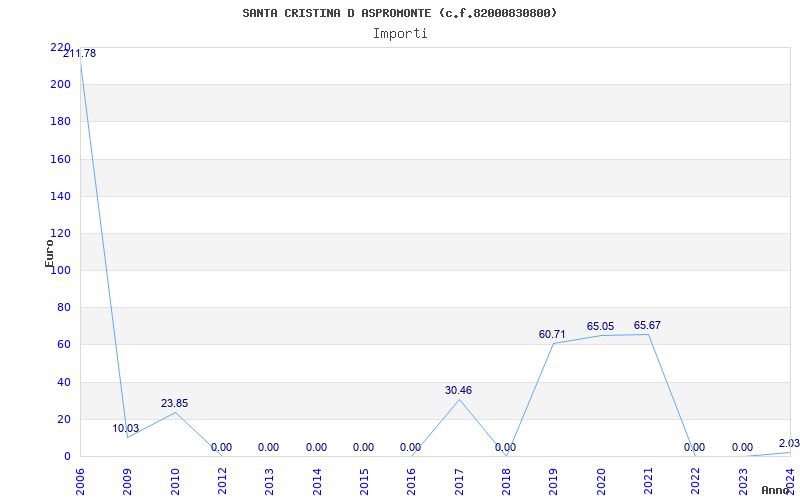Click the 2022 year label
The width and height of the screenshot is (800, 500).
(696, 482)
